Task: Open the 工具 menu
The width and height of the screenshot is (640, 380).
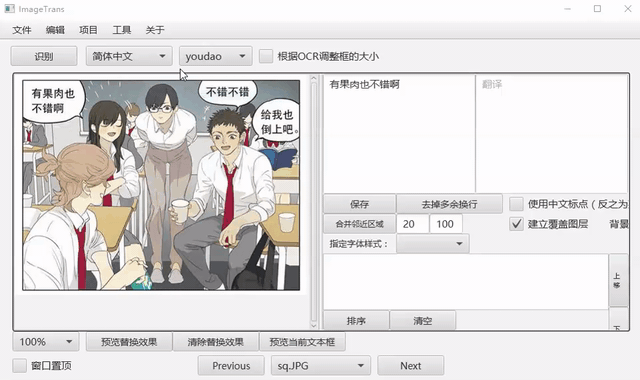Action: 122,30
